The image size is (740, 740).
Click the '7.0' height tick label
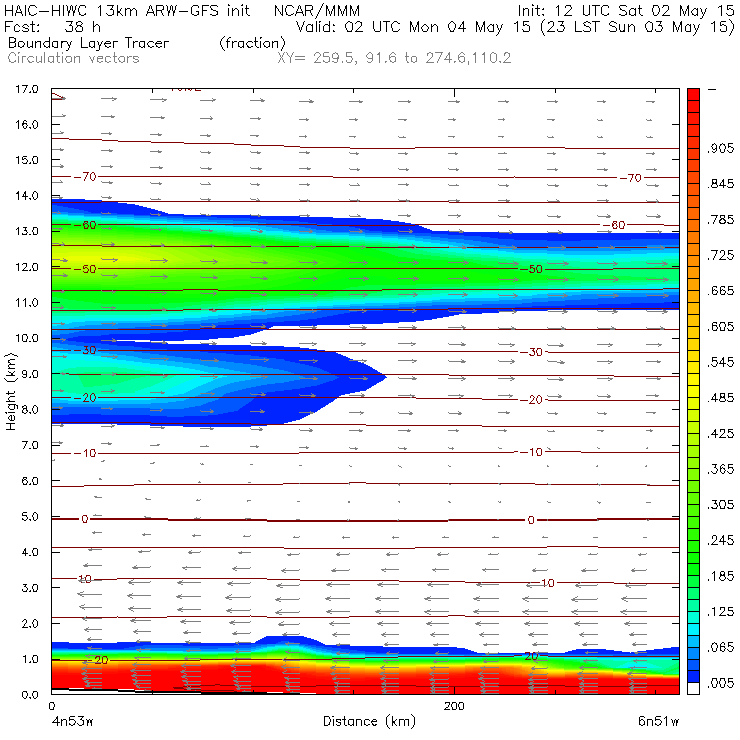[x=30, y=445]
